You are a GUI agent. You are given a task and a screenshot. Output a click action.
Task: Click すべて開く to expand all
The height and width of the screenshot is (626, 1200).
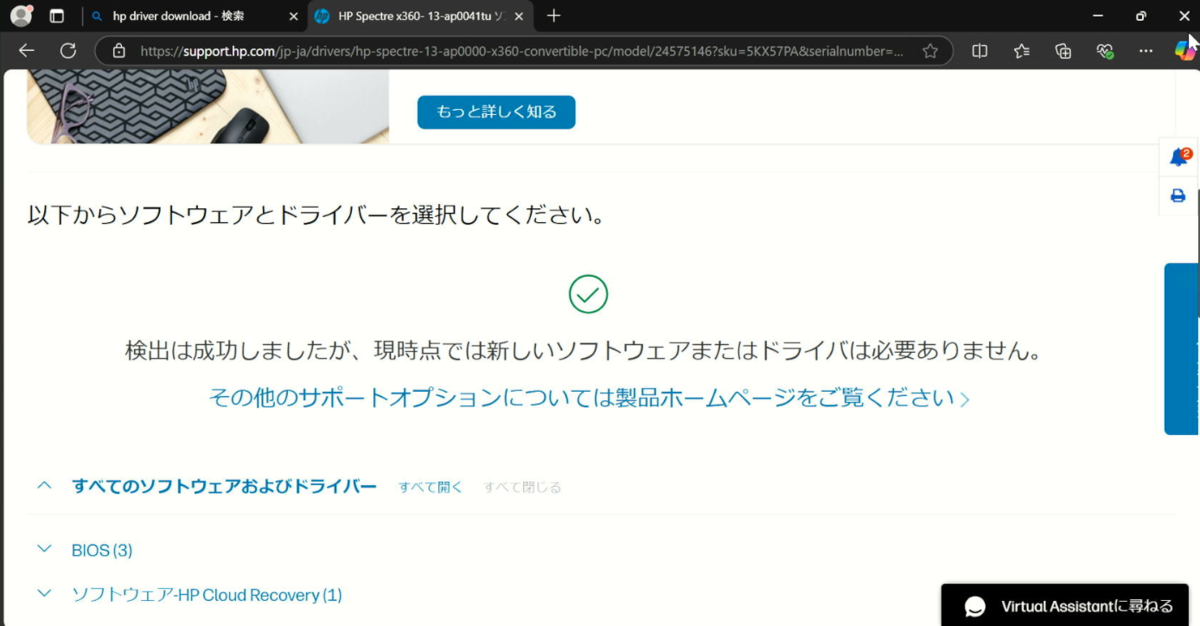(x=431, y=487)
